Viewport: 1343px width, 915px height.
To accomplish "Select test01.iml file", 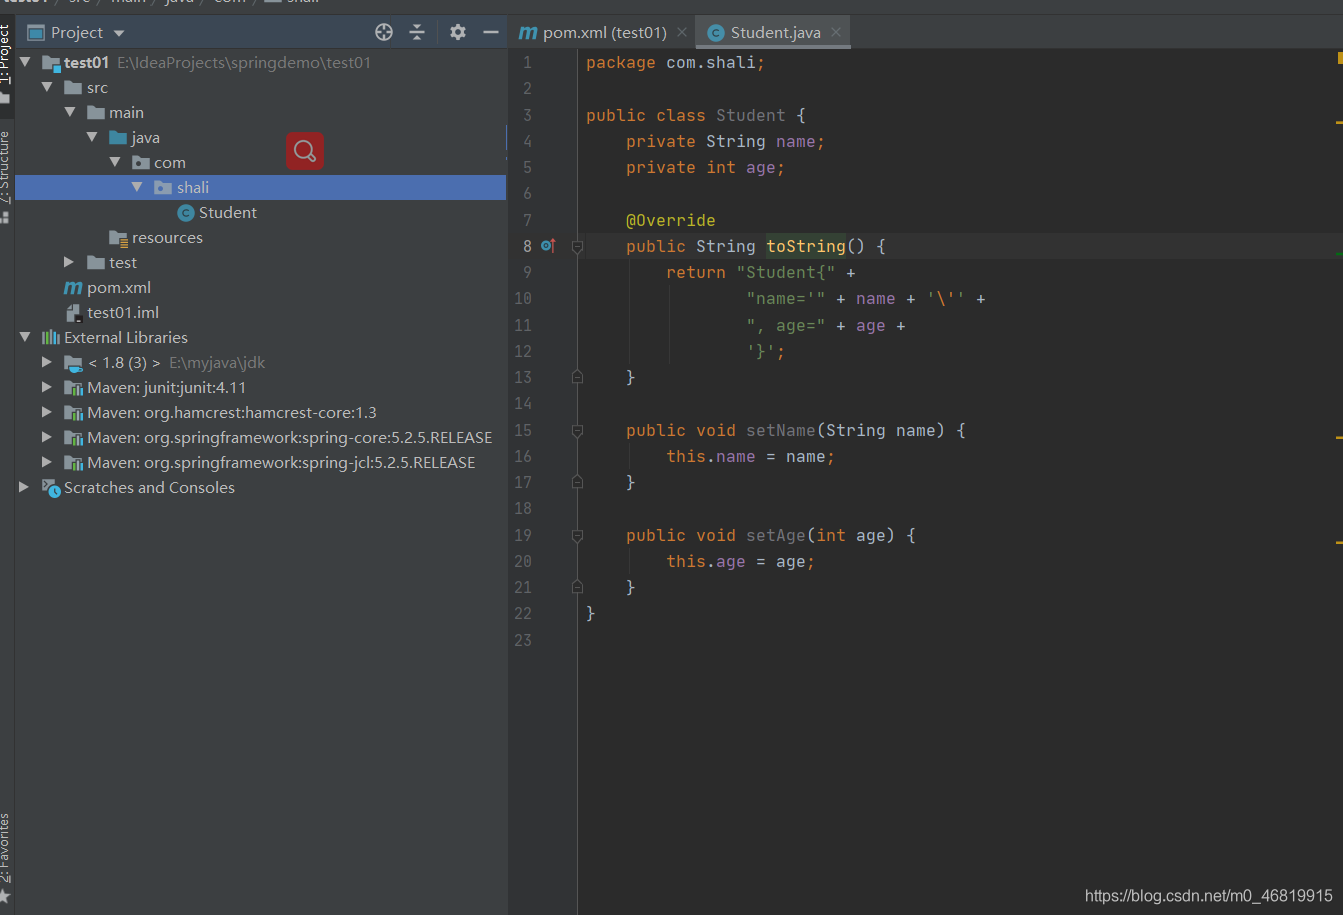I will (123, 312).
